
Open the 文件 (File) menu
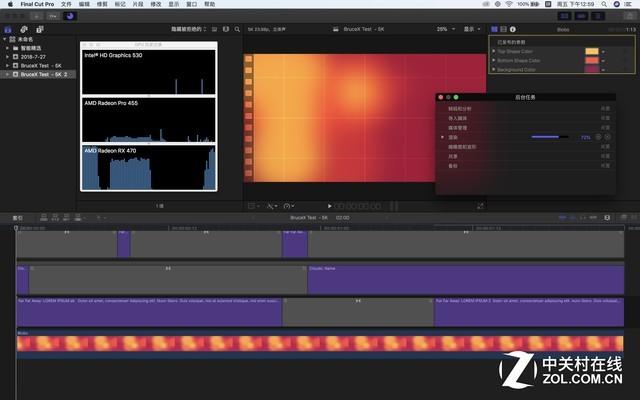tap(66, 4)
